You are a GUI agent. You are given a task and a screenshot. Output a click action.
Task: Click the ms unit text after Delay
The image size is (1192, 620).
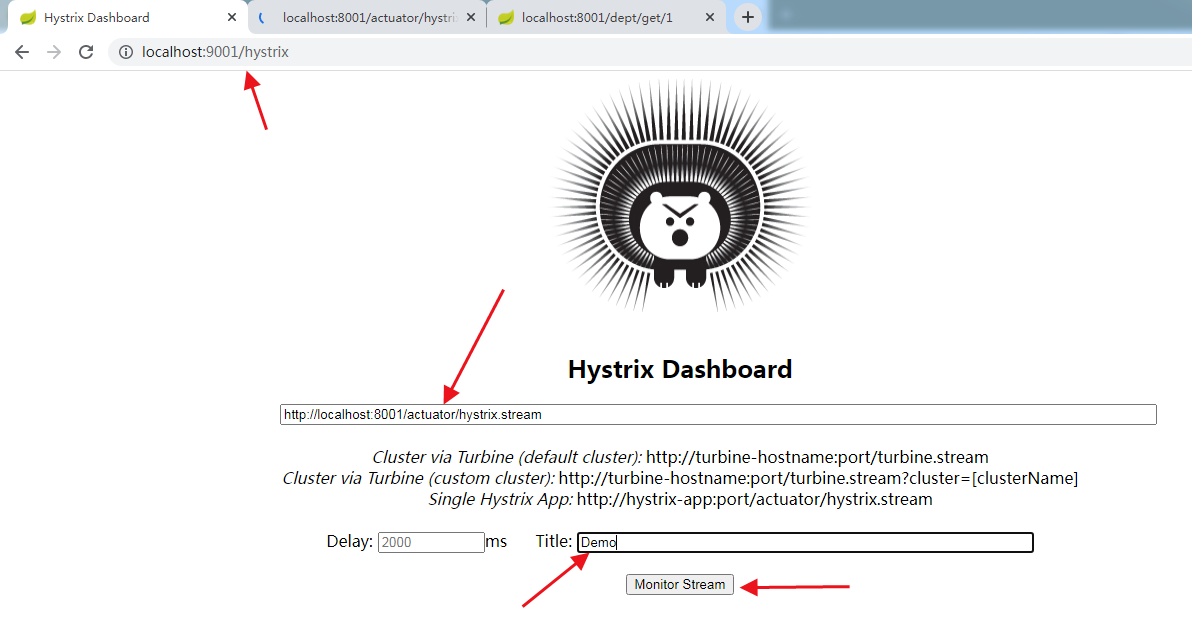(x=496, y=542)
